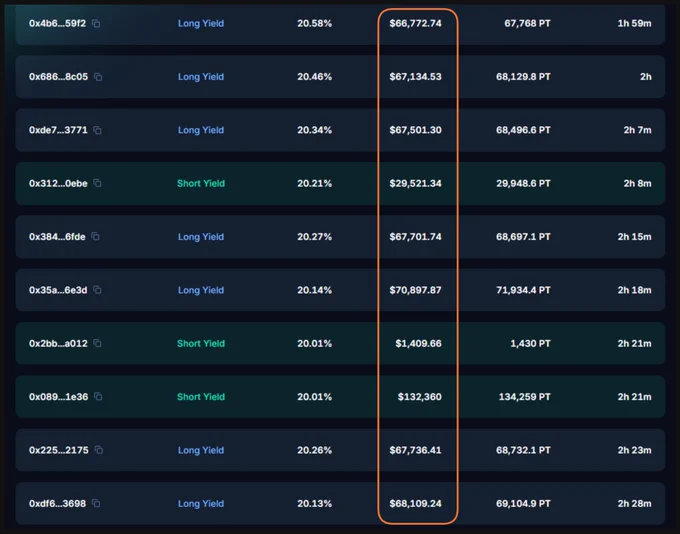Copy address 0x4b6...59f2 with its copy icon
Viewport: 680px width, 534px height.
(x=96, y=23)
